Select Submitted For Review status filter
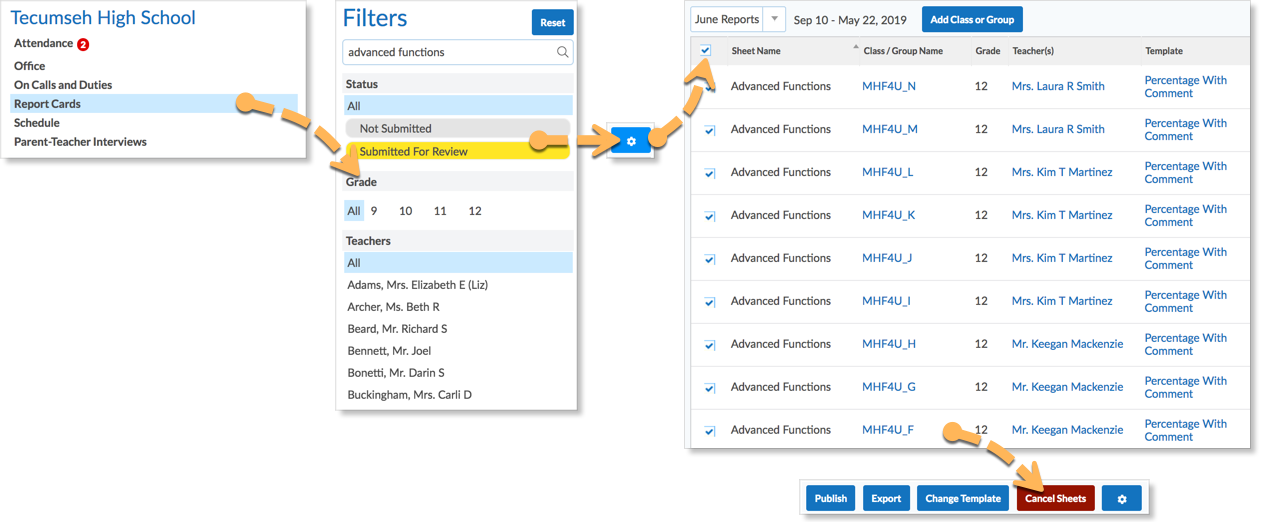1261x522 pixels. coord(457,151)
